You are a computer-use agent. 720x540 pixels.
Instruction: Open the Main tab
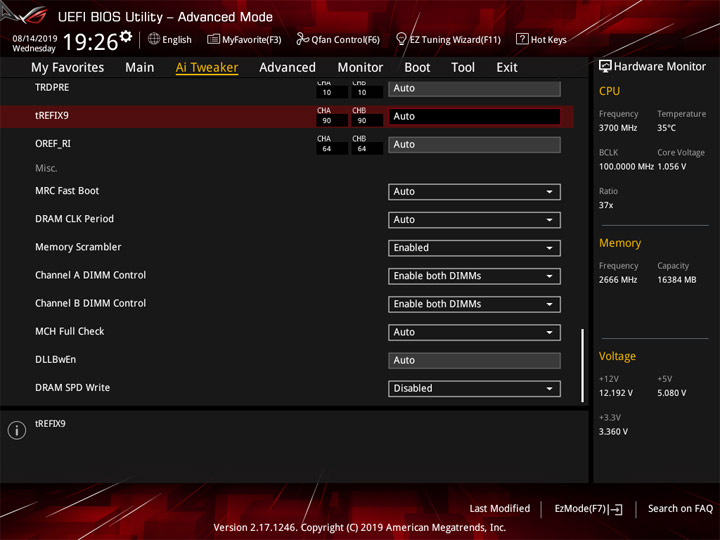click(x=140, y=68)
